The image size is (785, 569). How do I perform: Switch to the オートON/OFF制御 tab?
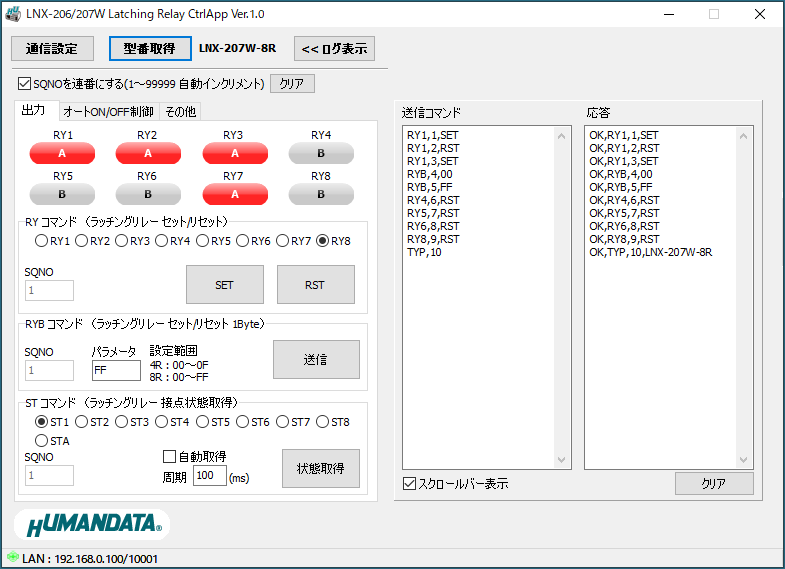(x=108, y=111)
